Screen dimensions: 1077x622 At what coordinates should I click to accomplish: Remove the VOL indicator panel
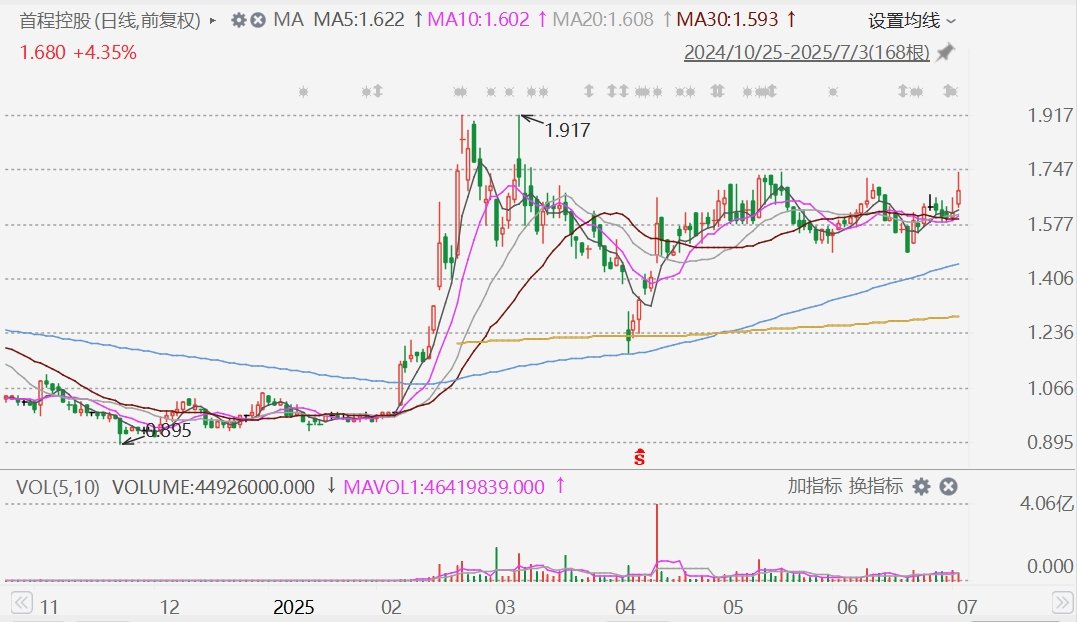click(x=949, y=487)
